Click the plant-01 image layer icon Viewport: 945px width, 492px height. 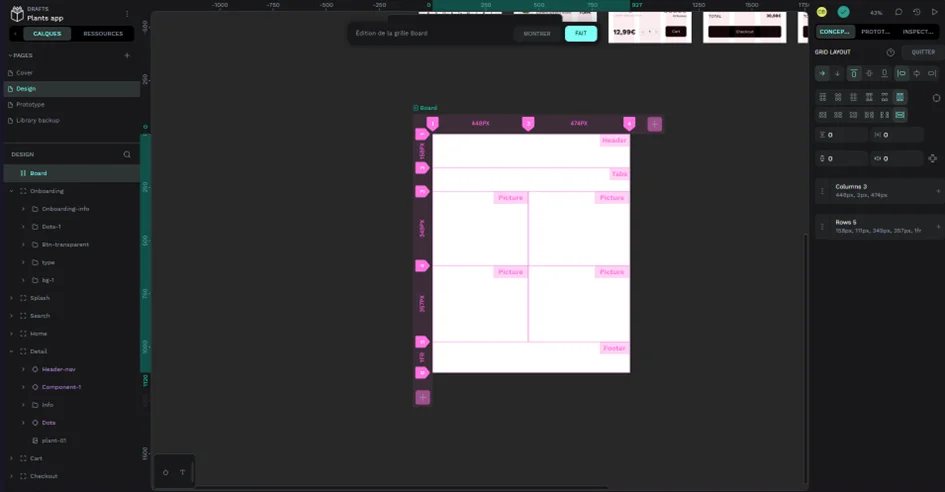(x=35, y=441)
